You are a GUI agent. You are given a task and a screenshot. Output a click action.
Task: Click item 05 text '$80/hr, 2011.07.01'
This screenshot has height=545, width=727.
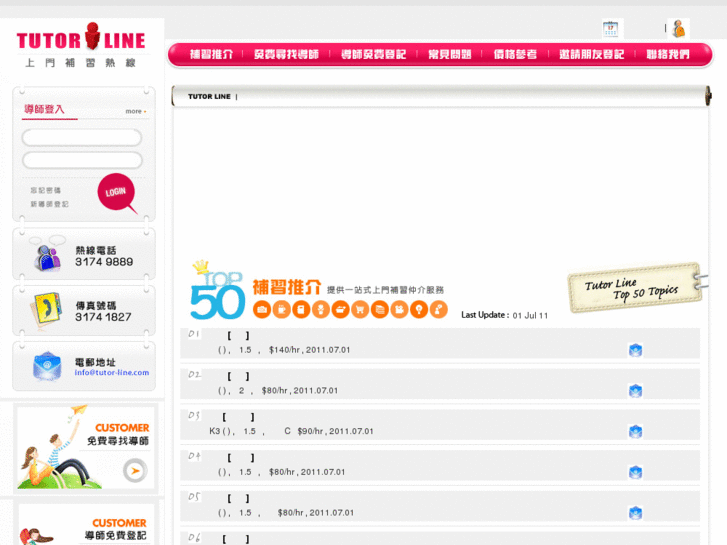click(316, 513)
